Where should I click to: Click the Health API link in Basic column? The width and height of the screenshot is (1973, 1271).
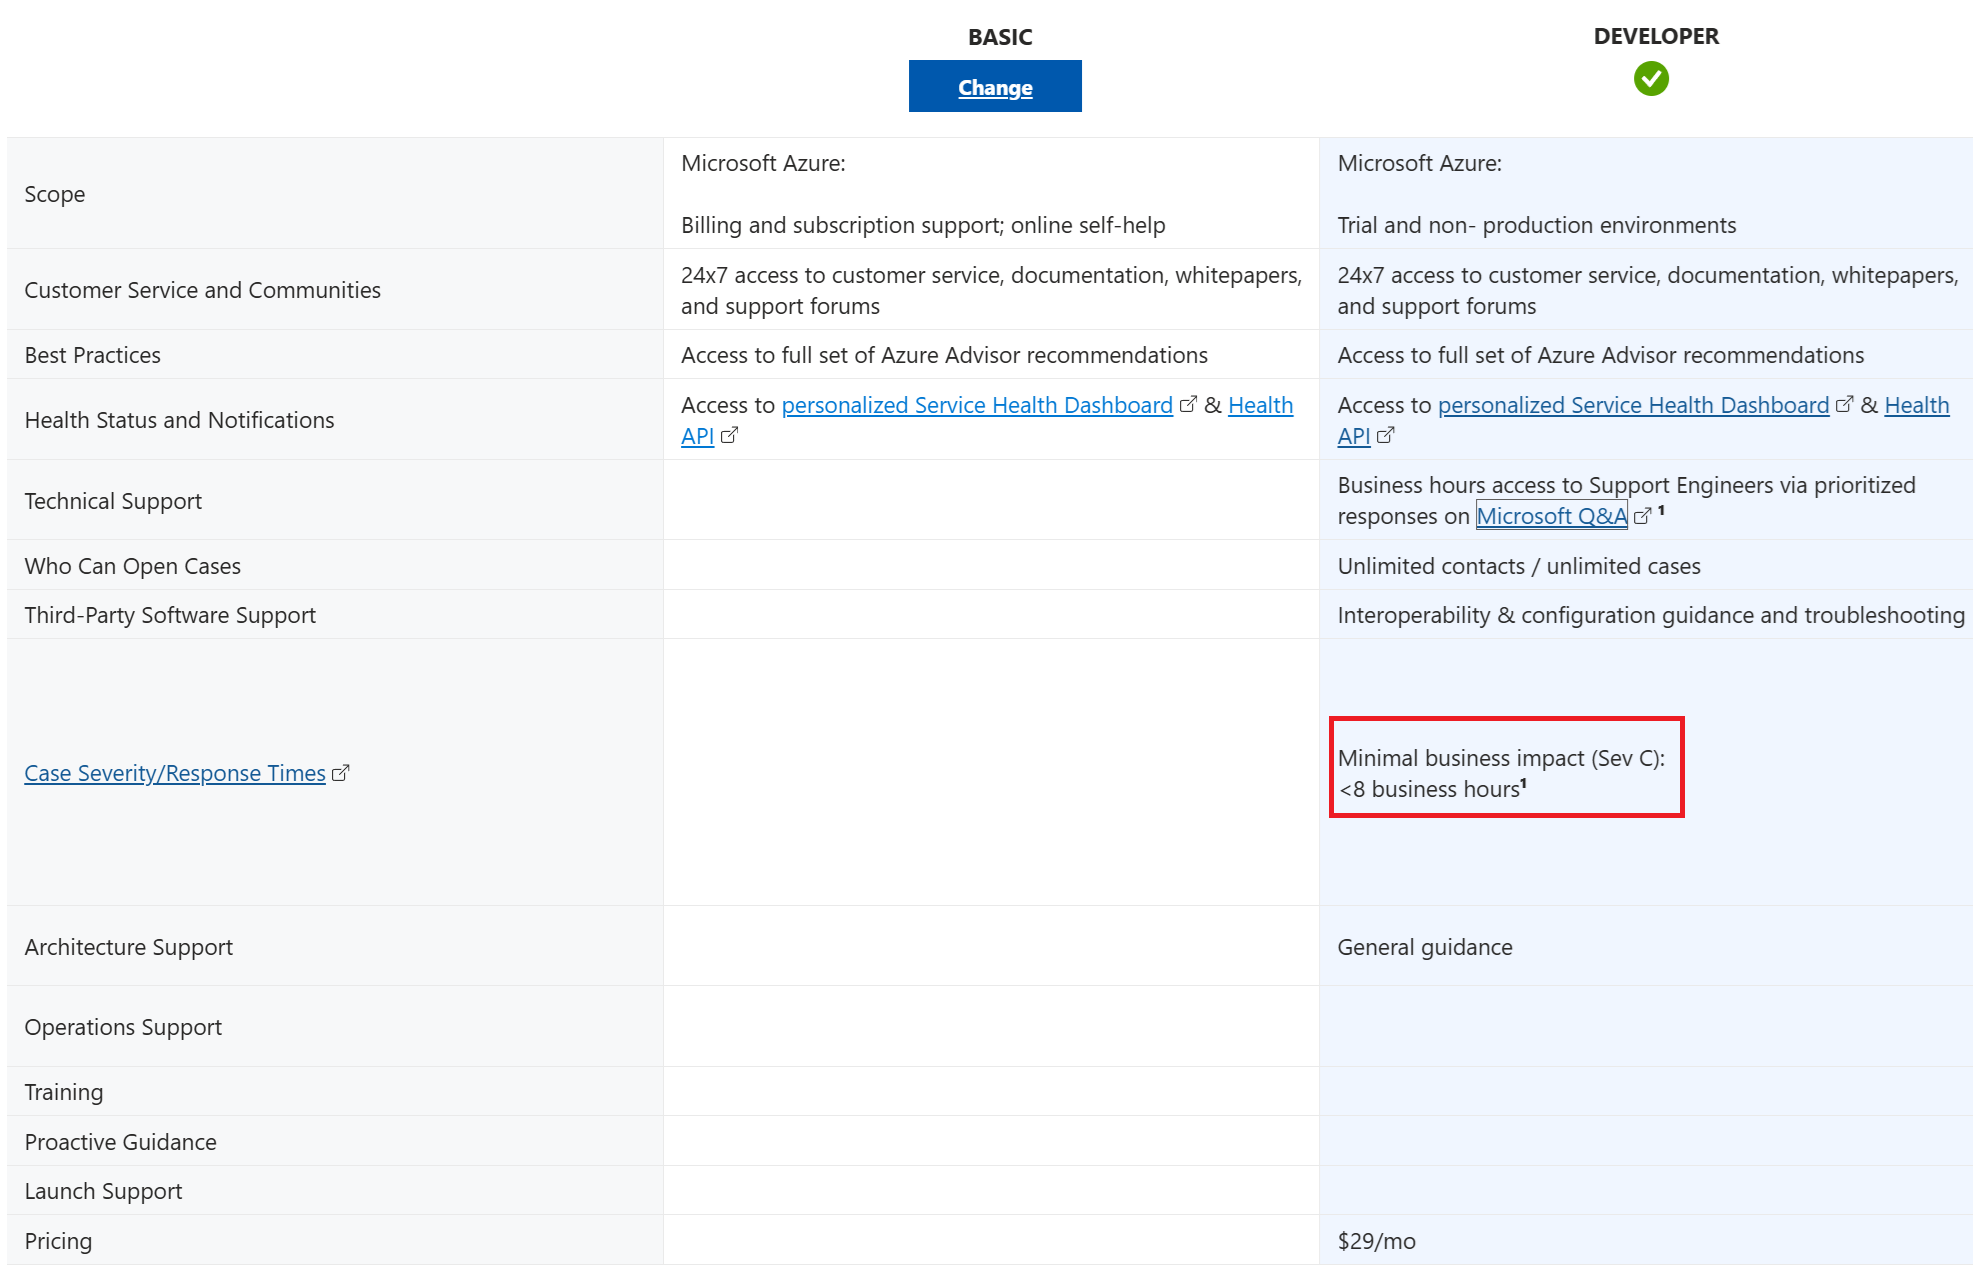pyautogui.click(x=1260, y=405)
